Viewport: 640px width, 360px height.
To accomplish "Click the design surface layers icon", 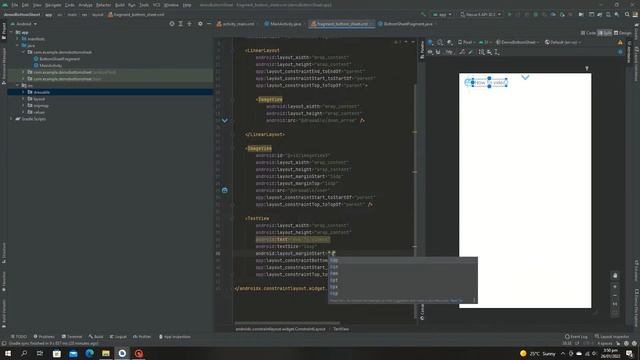I will (430, 42).
